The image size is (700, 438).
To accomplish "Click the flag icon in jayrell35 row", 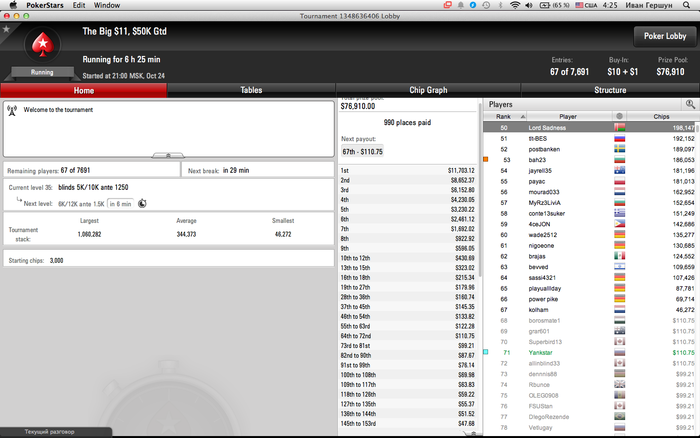I will pos(619,171).
